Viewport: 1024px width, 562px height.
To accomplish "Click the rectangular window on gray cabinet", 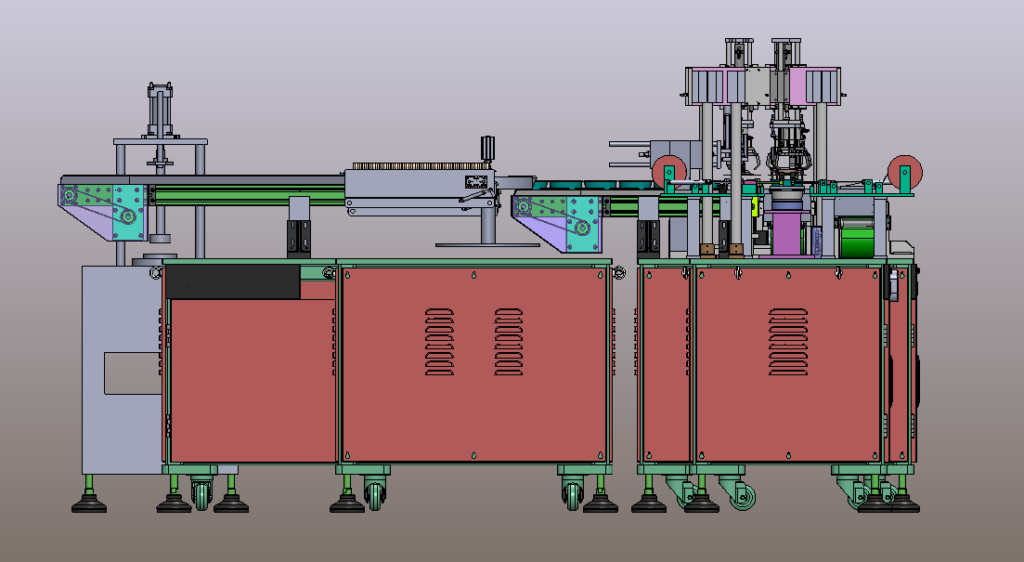I will pos(133,373).
